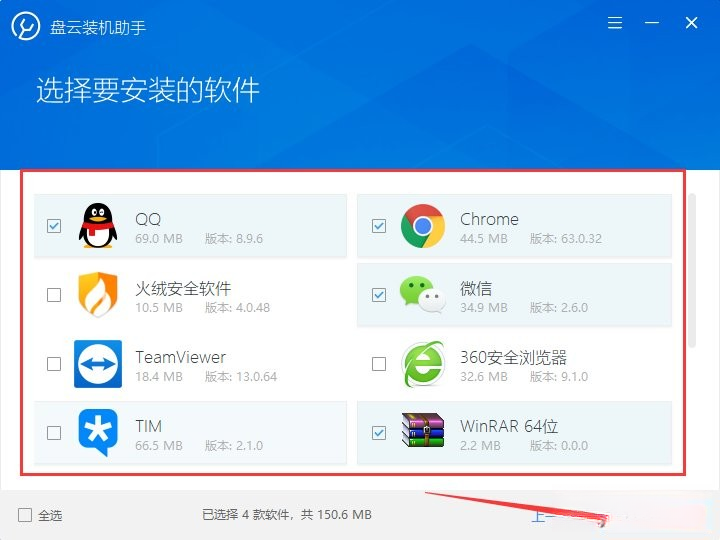Viewport: 720px width, 540px height.
Task: Click the 盘云装机助手 logo icon
Action: (x=26, y=26)
